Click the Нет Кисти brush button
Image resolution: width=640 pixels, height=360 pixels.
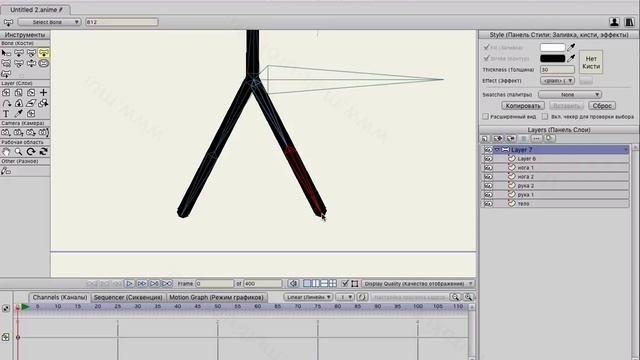[x=591, y=62]
